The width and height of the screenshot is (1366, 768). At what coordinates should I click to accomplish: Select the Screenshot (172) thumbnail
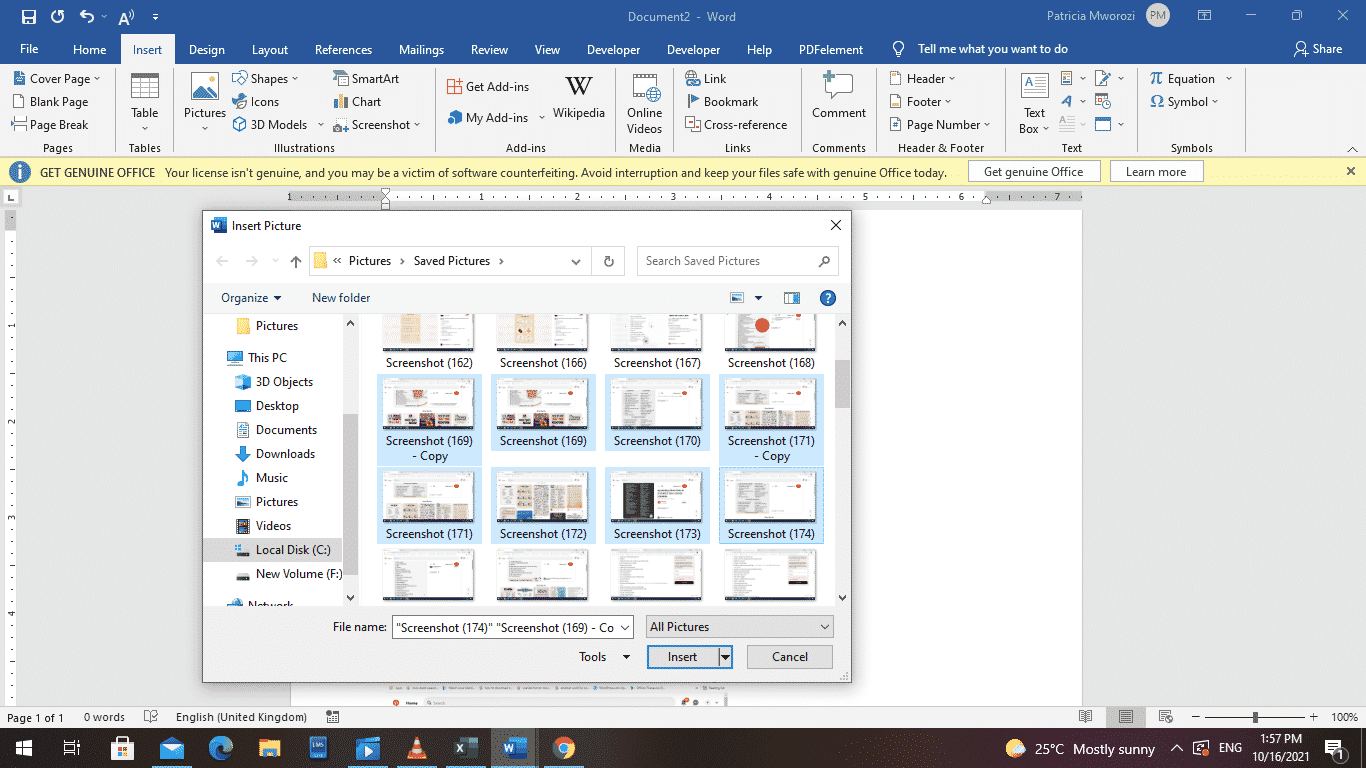(x=543, y=506)
